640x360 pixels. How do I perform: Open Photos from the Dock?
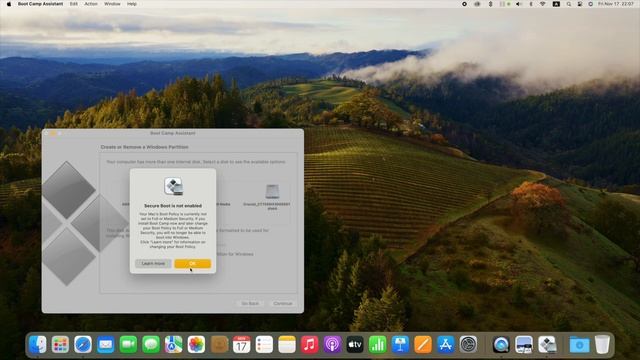click(x=196, y=345)
